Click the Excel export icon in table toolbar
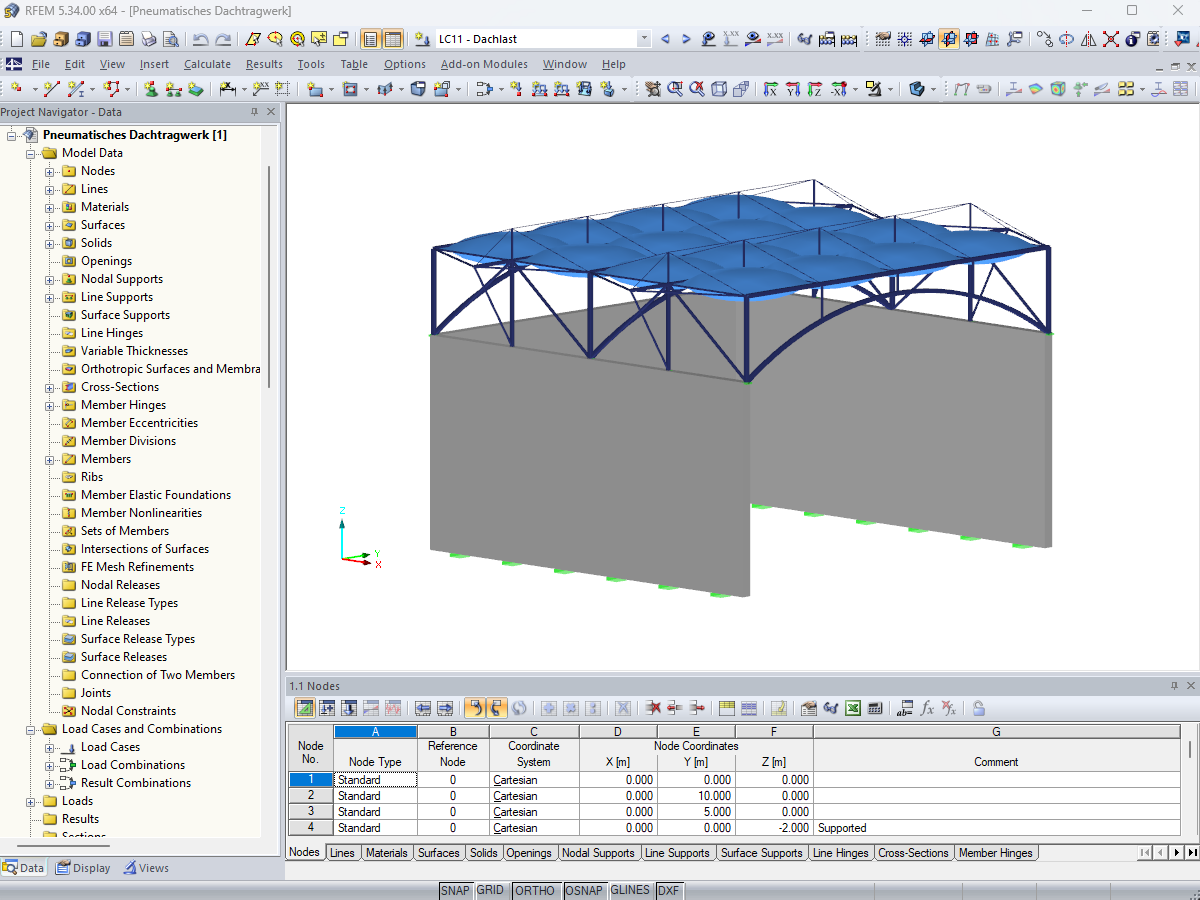 853,708
